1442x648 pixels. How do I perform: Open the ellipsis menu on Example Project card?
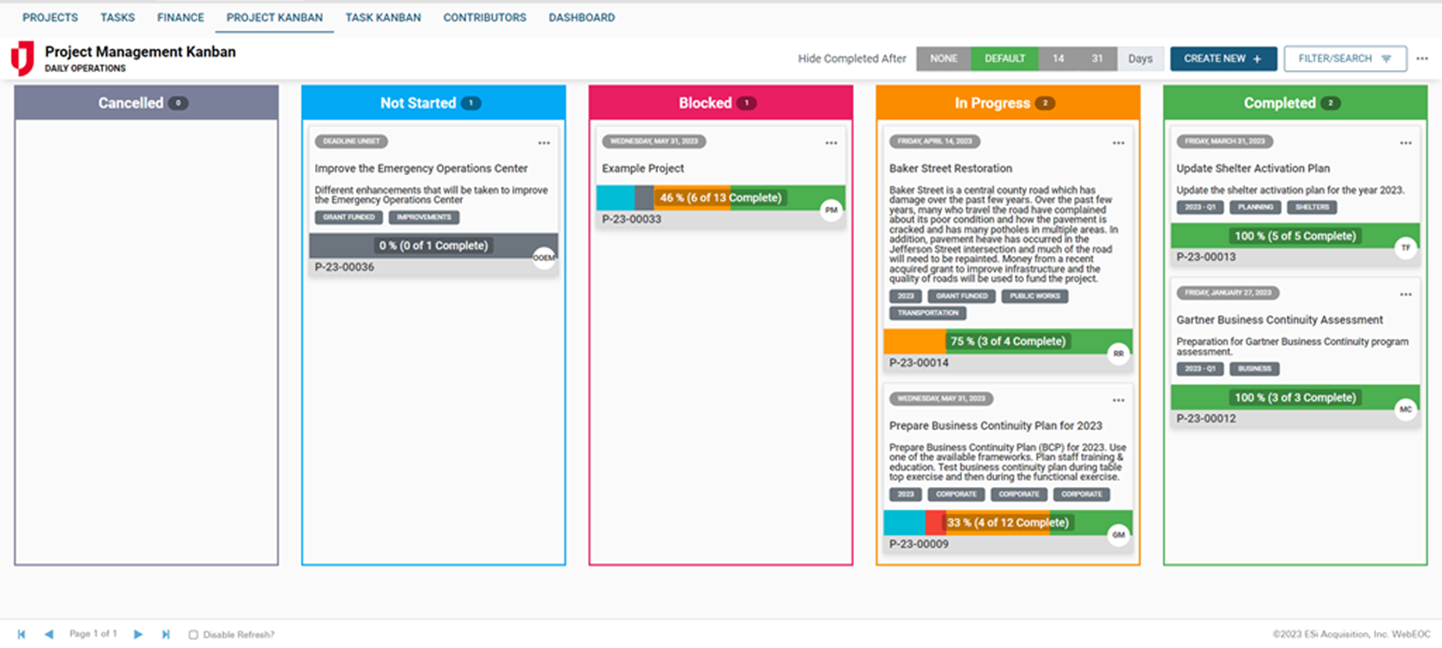(831, 142)
